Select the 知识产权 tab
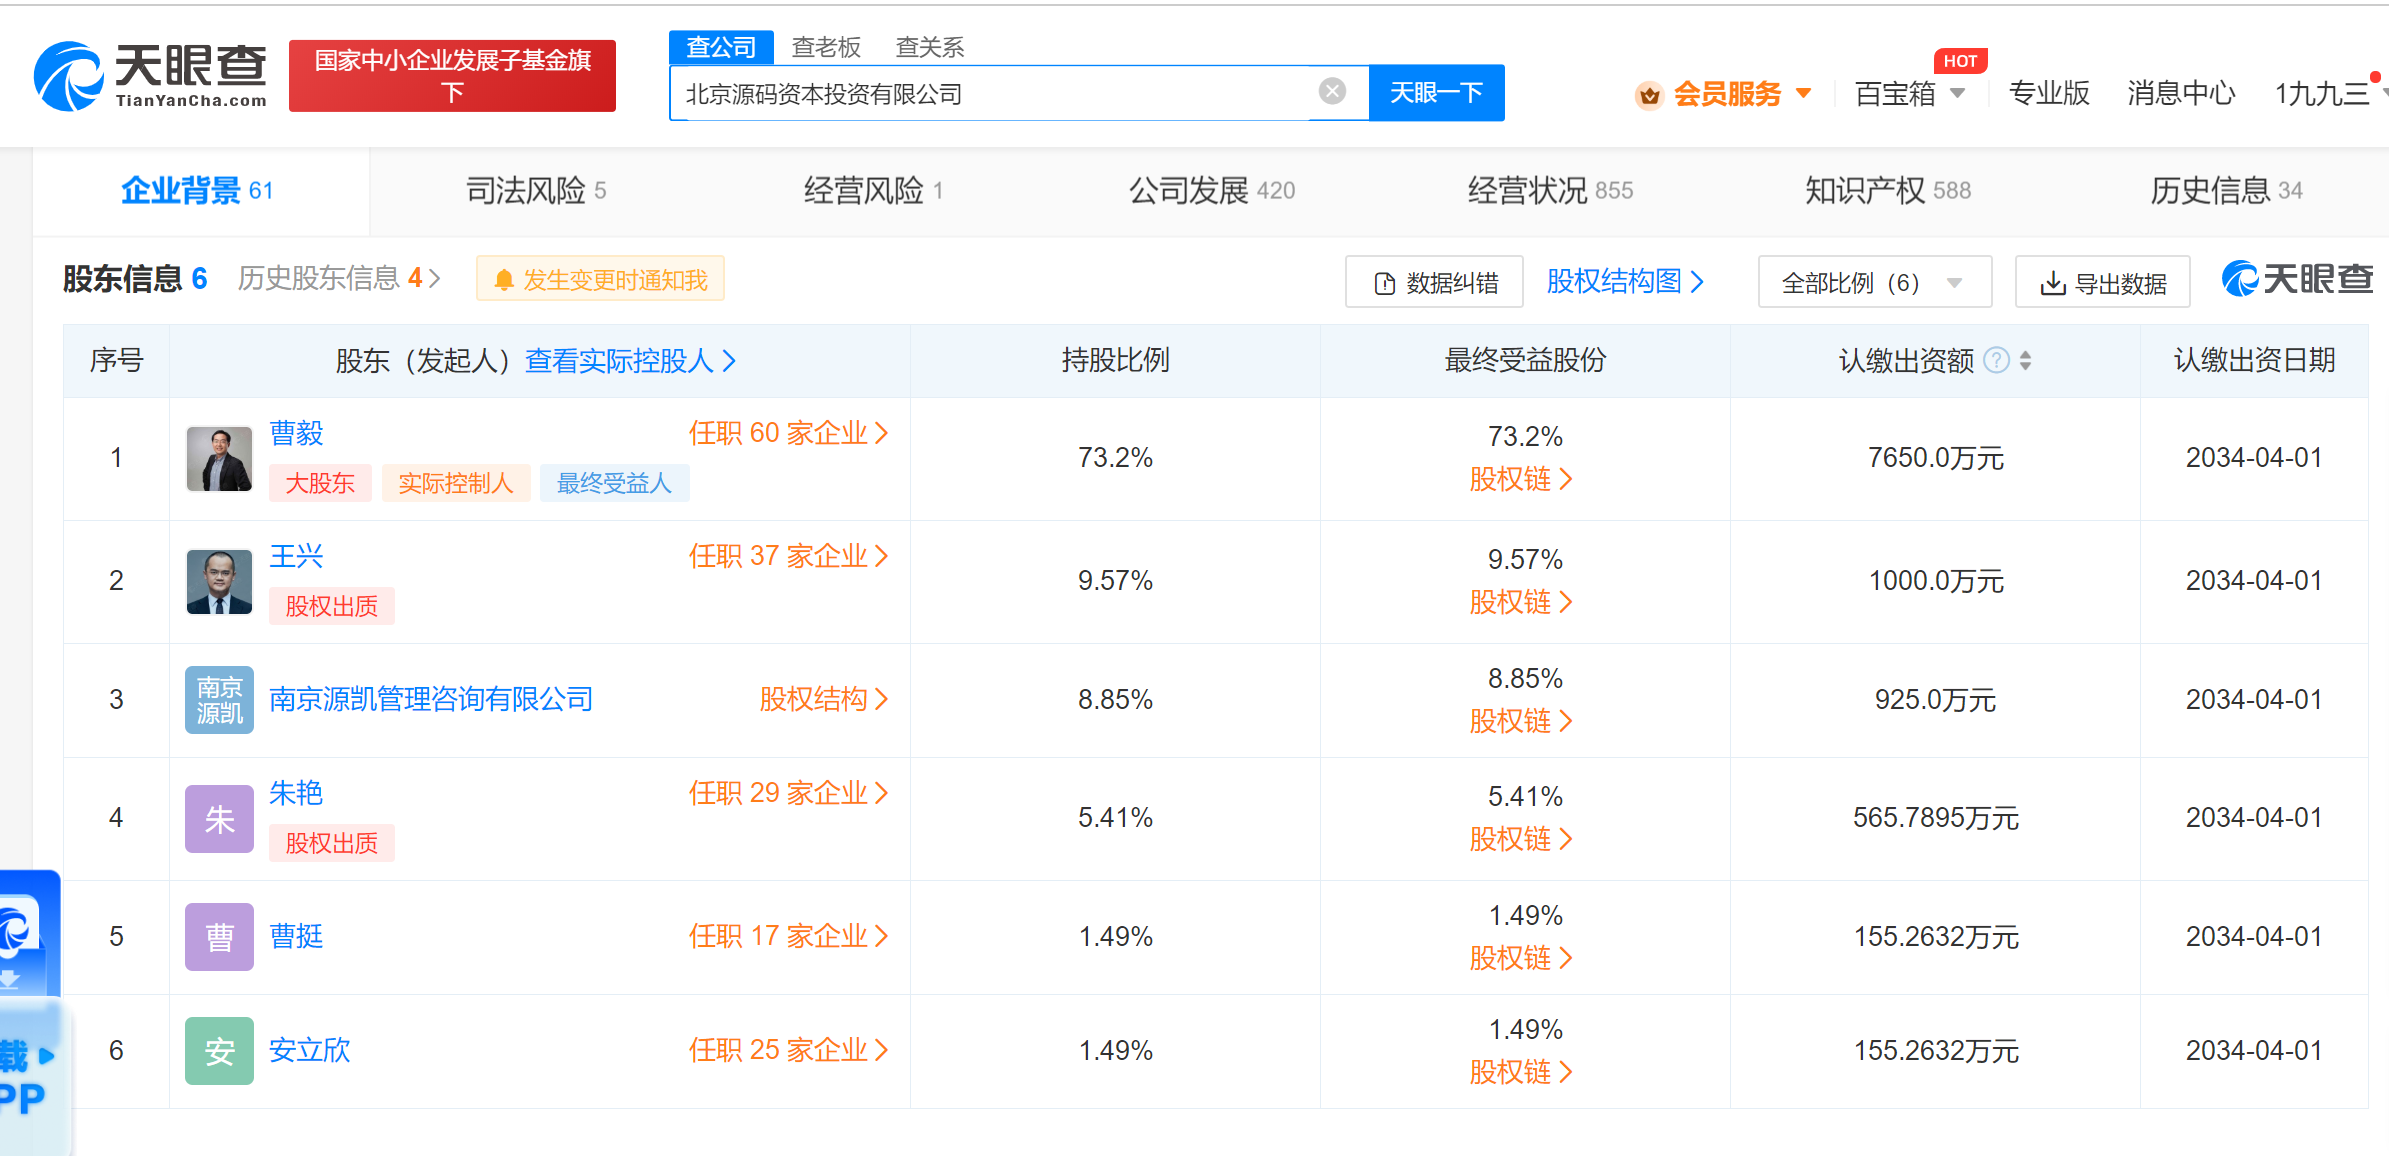 tap(1888, 190)
